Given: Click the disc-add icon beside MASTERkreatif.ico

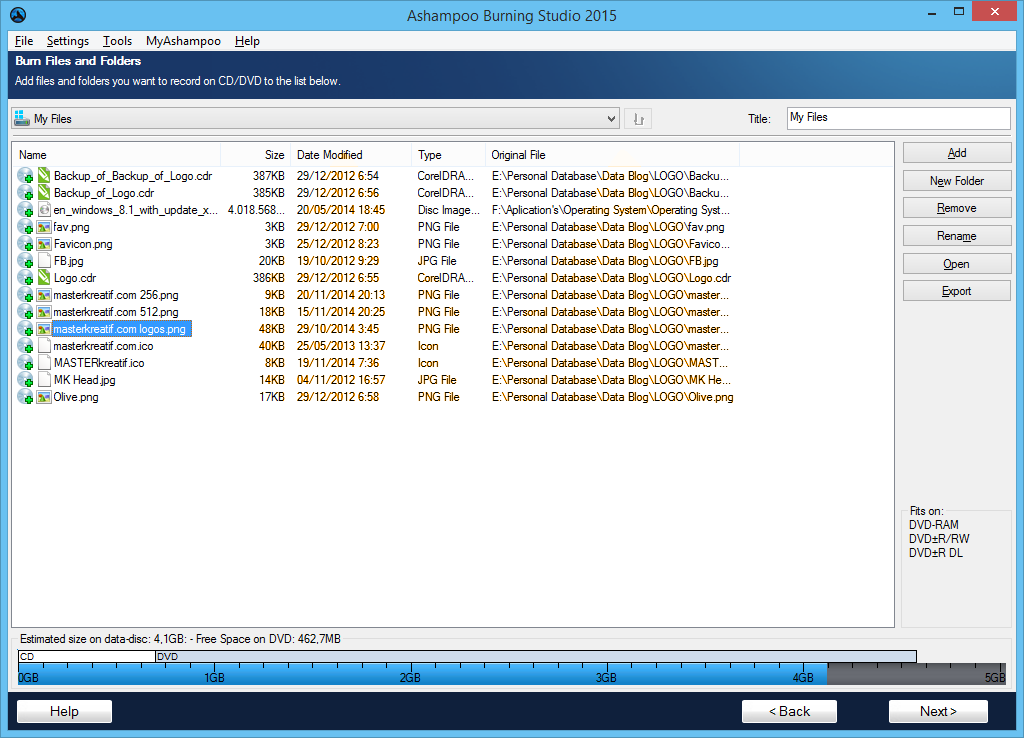Looking at the screenshot, I should (25, 362).
